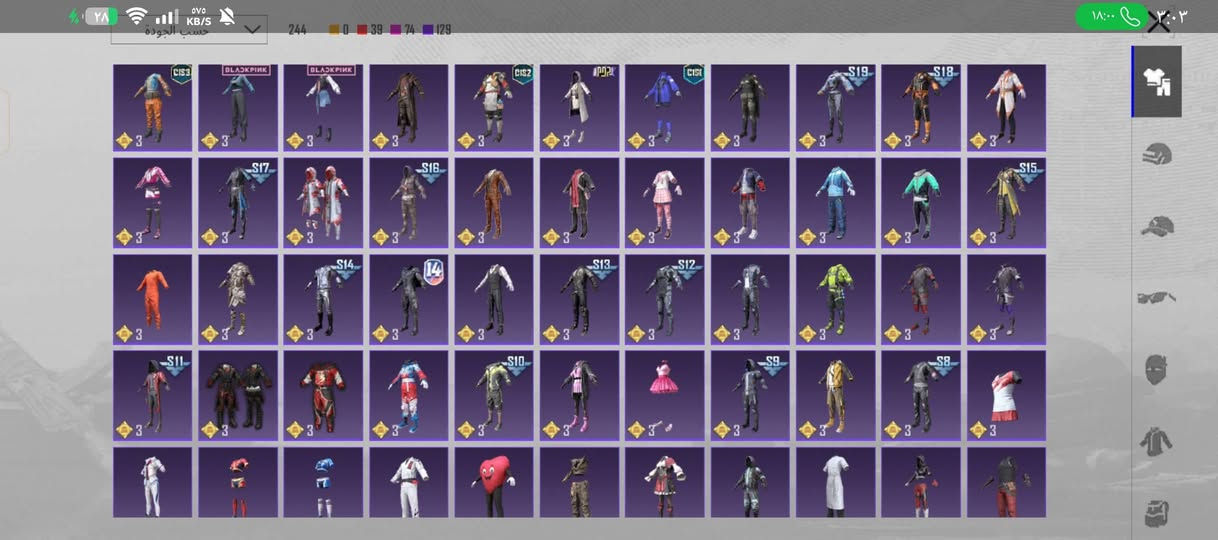Select the S11 season outfit
This screenshot has width=1218, height=540.
click(x=152, y=395)
